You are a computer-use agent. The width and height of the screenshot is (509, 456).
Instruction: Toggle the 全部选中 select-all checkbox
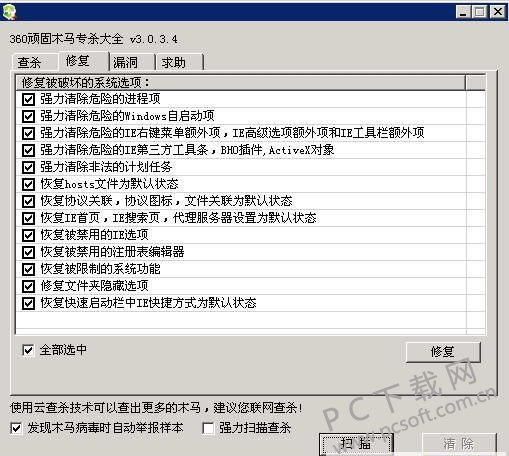coord(28,350)
